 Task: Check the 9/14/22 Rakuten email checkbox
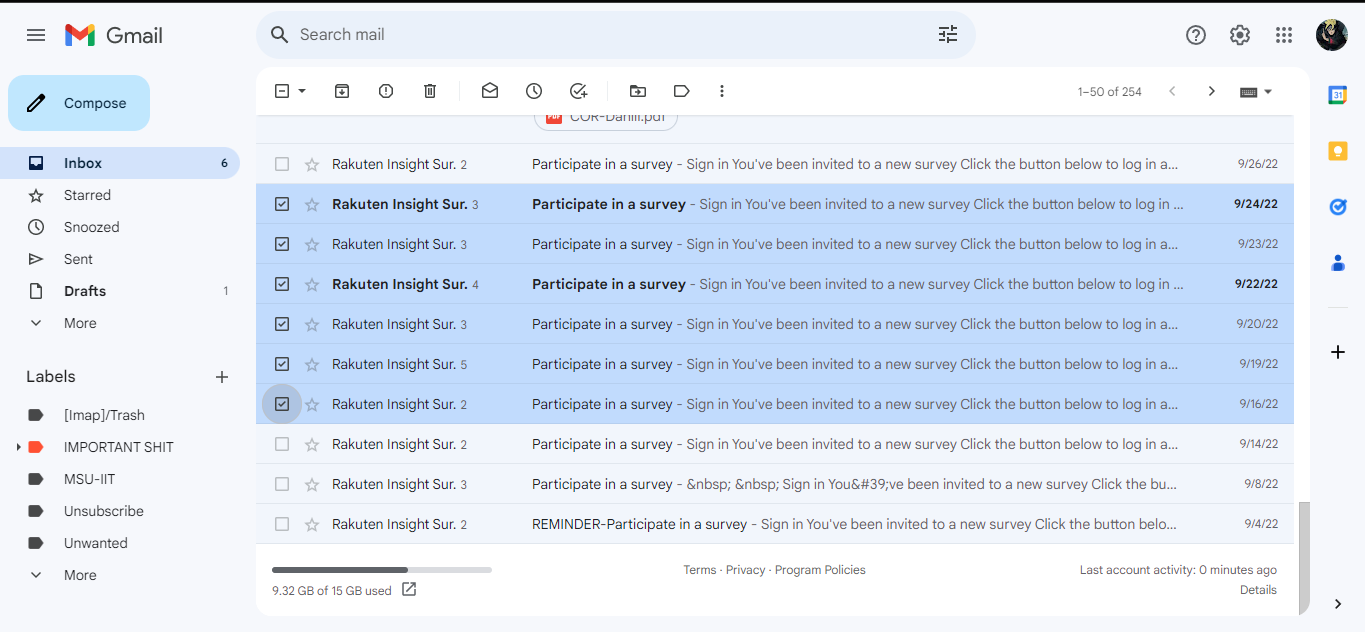[282, 444]
